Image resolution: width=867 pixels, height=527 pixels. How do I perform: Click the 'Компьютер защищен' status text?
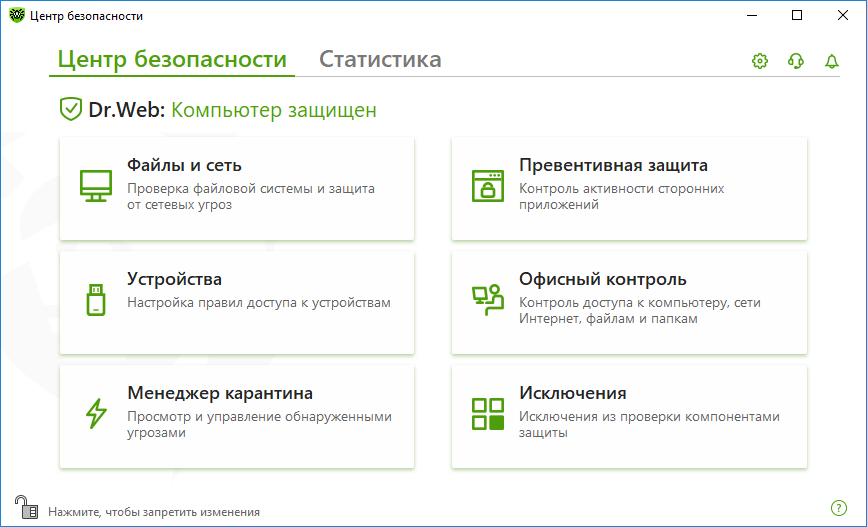[274, 110]
